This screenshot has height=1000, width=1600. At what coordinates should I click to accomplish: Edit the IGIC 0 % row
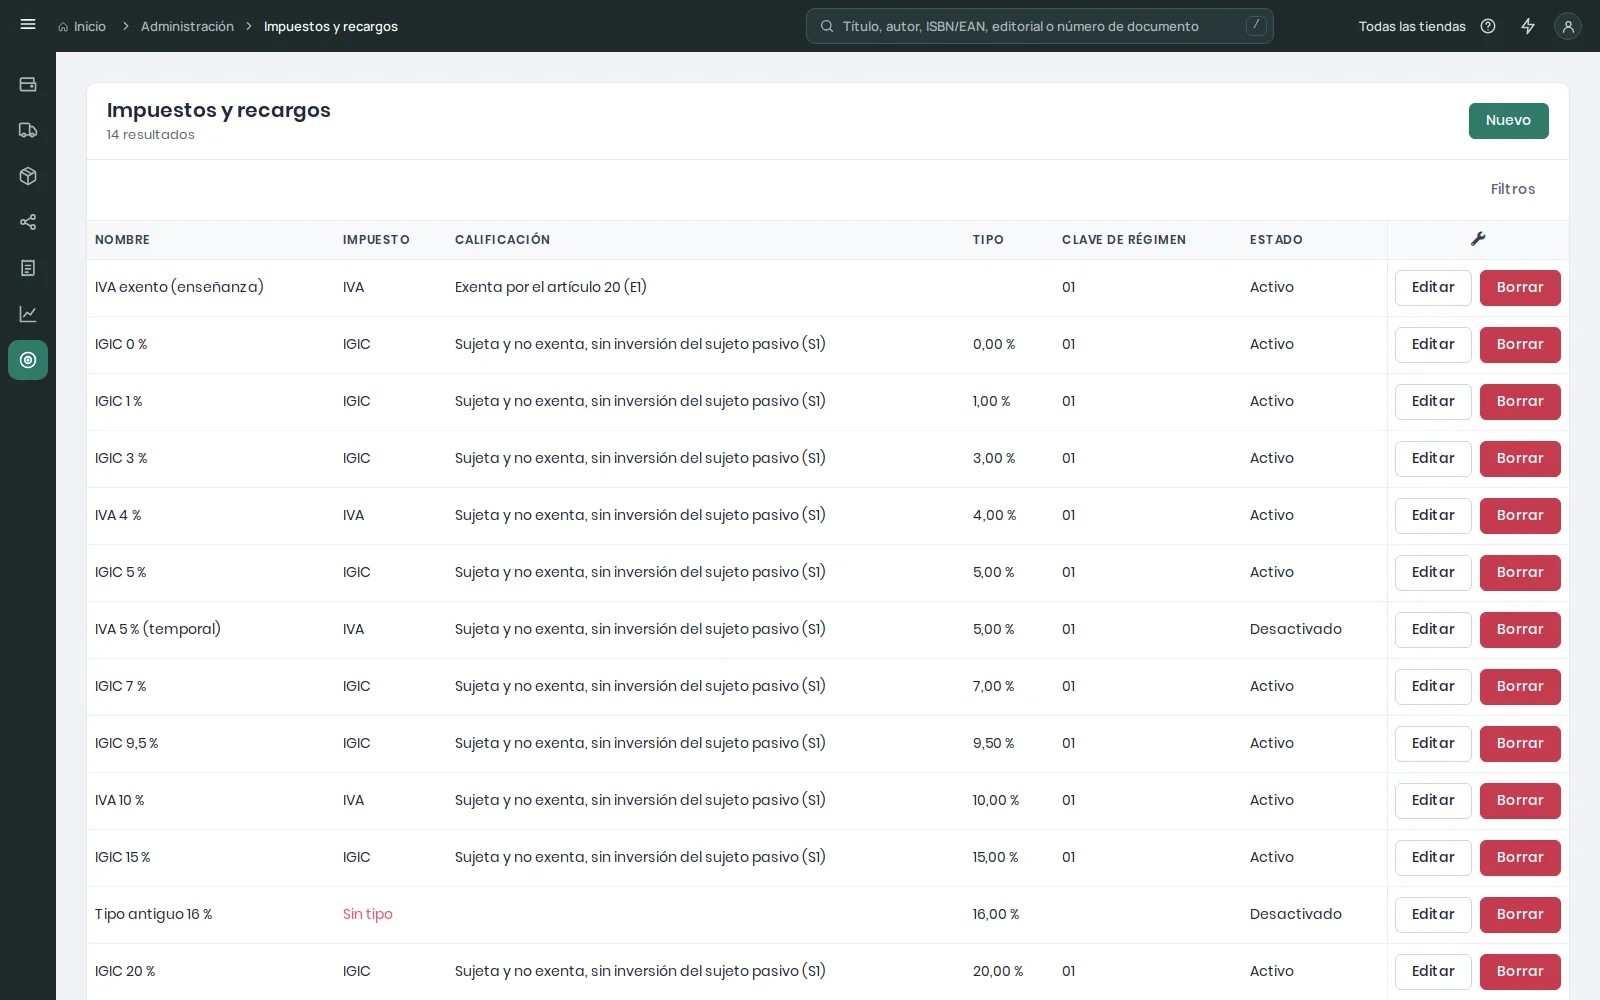(x=1433, y=345)
